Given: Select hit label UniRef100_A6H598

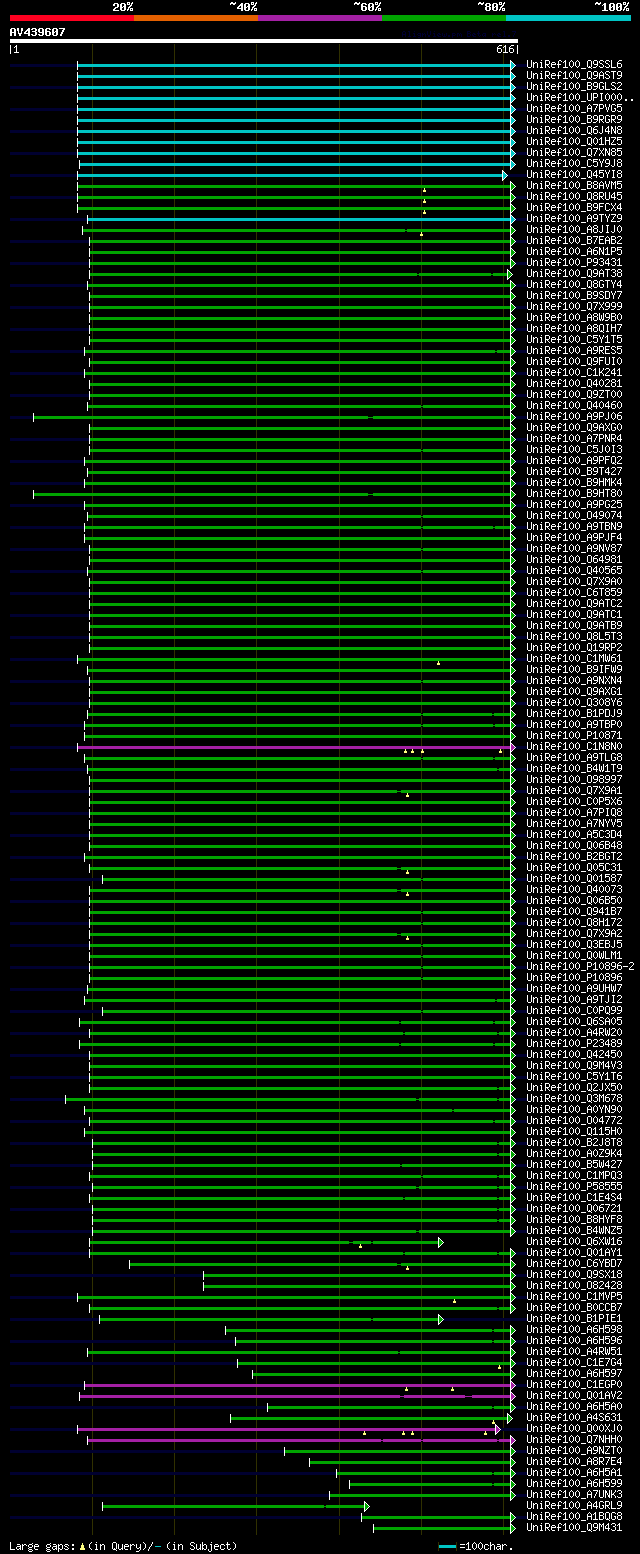Looking at the screenshot, I should pyautogui.click(x=574, y=1330).
